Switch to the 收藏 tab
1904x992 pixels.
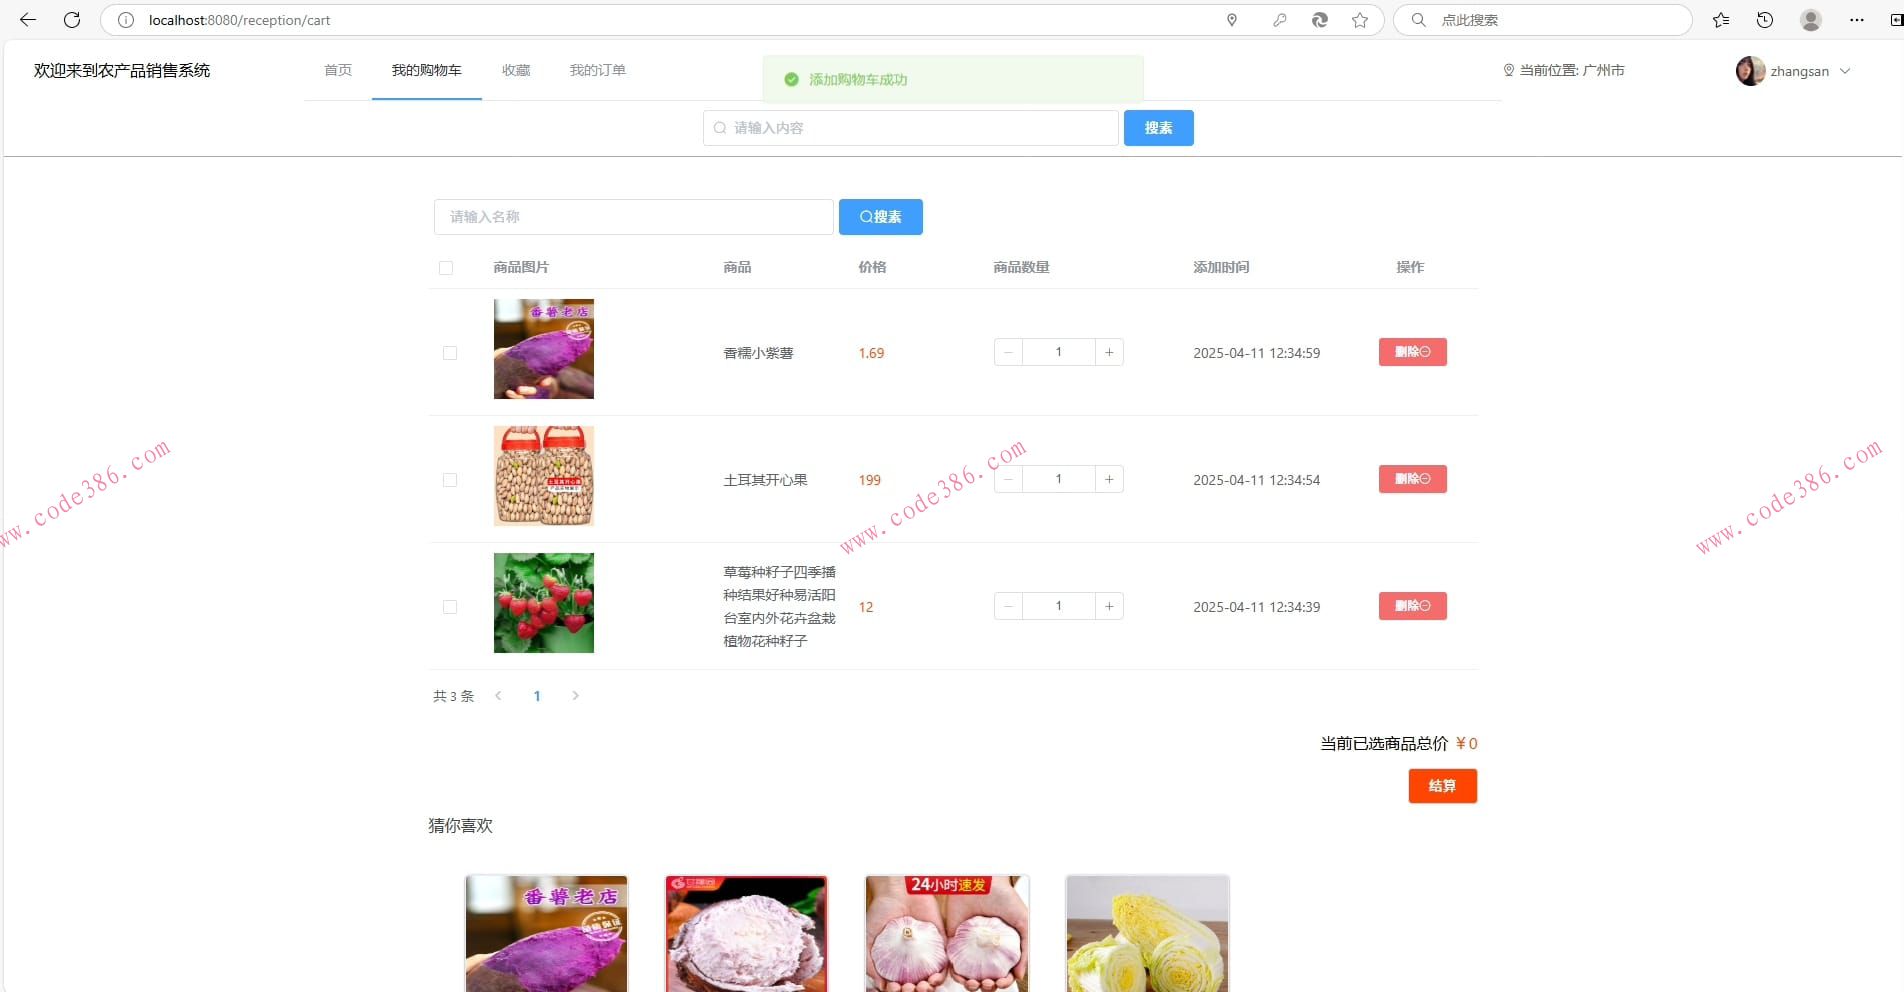click(x=516, y=70)
